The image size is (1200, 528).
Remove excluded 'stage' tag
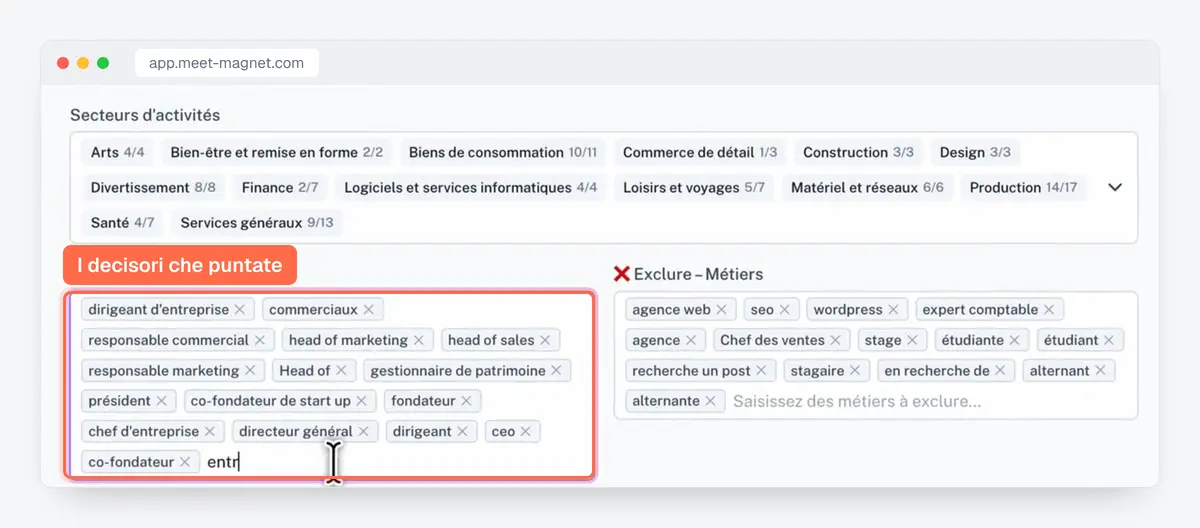[913, 340]
